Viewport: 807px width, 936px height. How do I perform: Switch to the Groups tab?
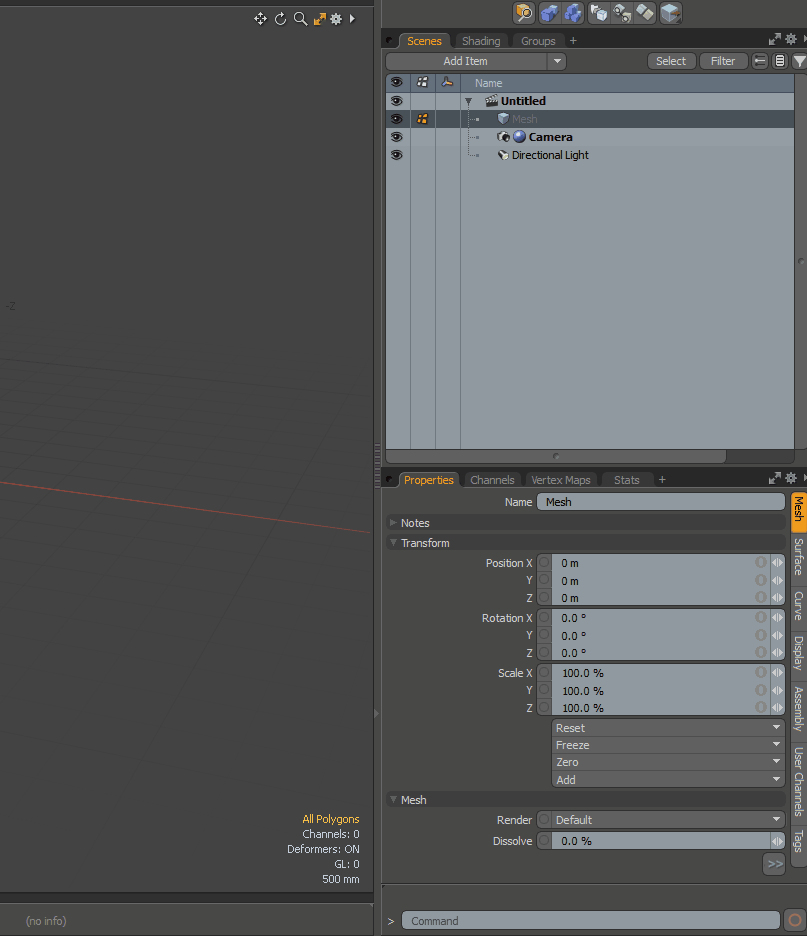pyautogui.click(x=538, y=41)
